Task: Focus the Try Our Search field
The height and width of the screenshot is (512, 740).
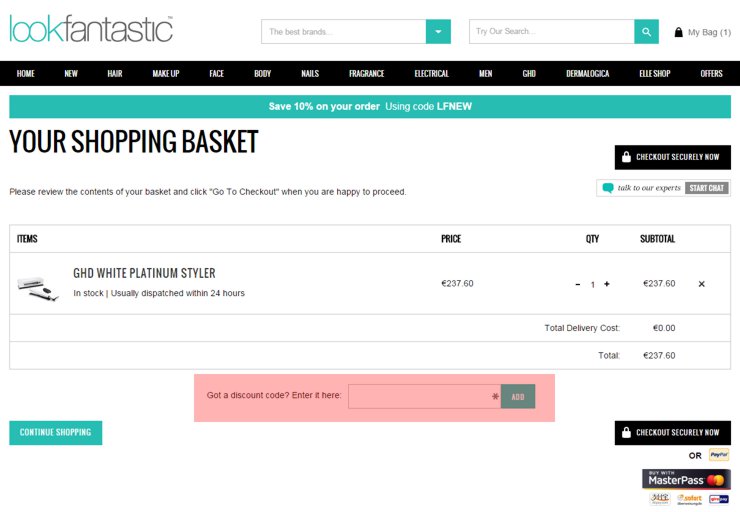Action: [x=551, y=32]
